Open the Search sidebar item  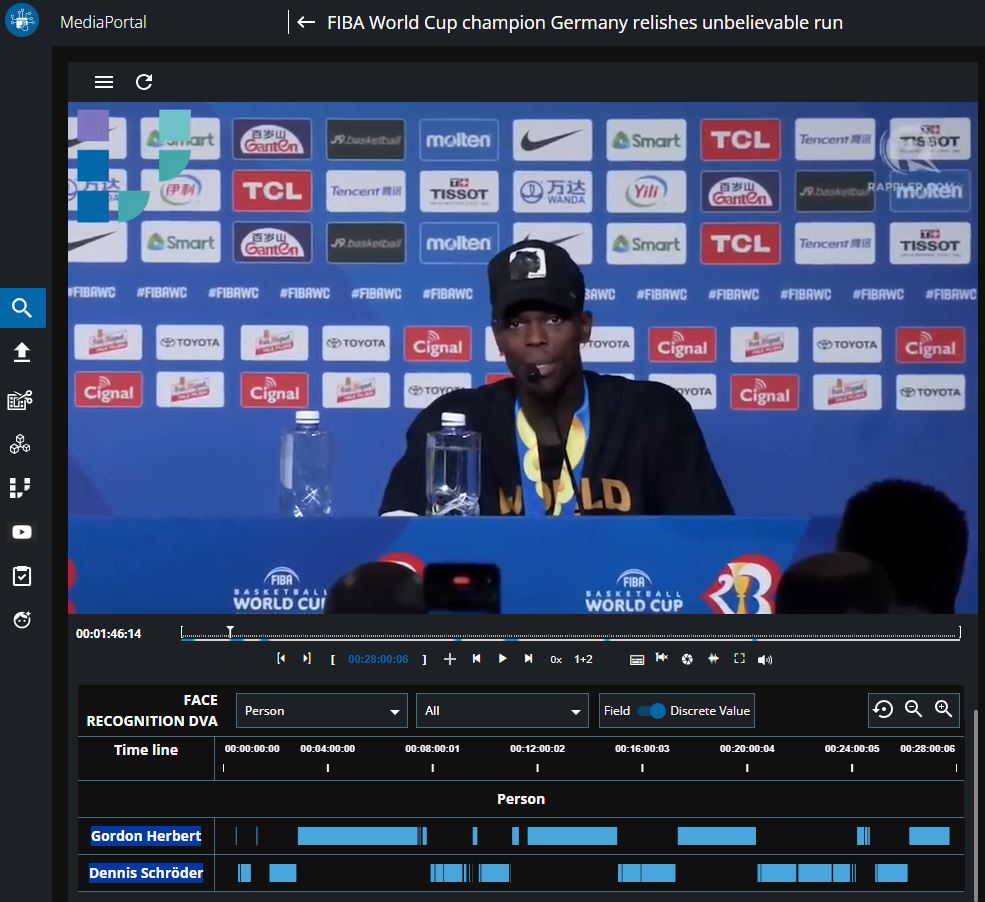(23, 308)
